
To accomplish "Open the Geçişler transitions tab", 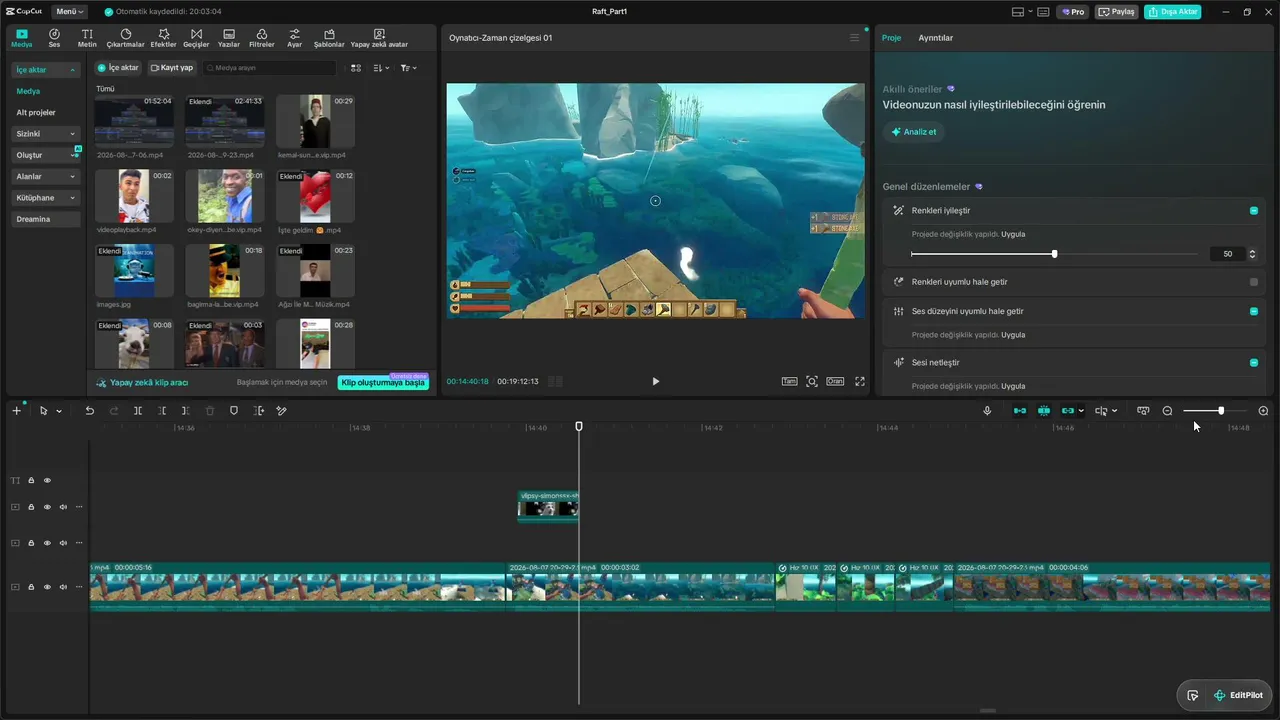I will [x=195, y=38].
